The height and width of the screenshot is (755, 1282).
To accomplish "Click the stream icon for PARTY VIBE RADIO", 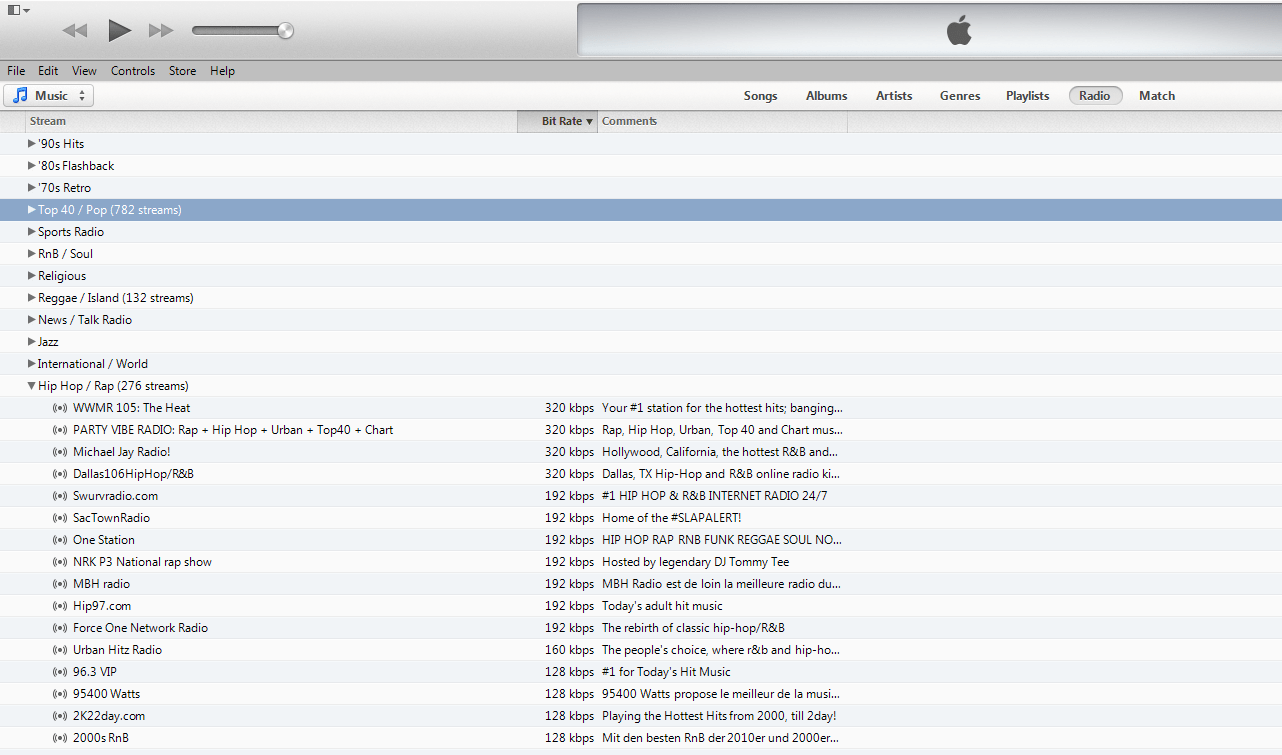I will pos(60,430).
